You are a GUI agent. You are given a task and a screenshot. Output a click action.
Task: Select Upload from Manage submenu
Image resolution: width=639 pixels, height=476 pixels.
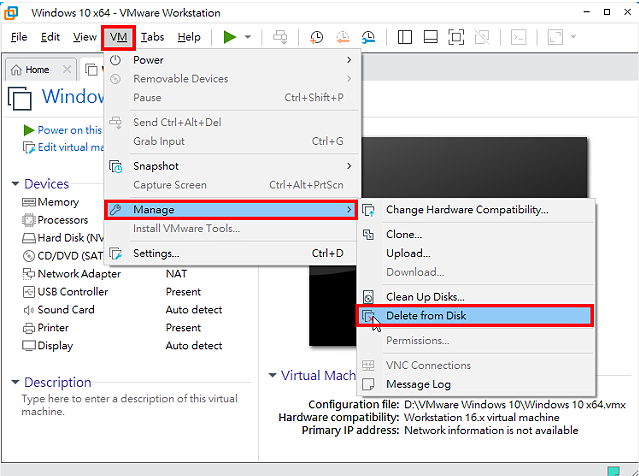pyautogui.click(x=476, y=253)
